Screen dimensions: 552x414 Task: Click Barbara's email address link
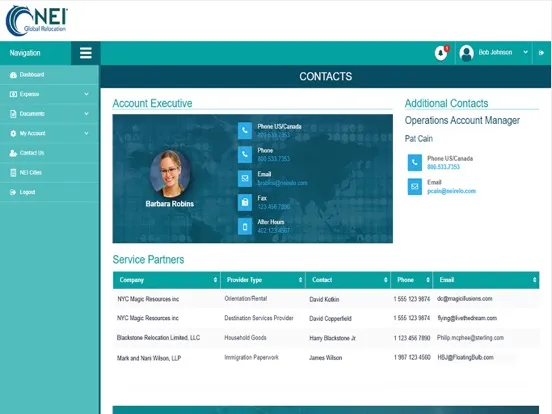282,183
